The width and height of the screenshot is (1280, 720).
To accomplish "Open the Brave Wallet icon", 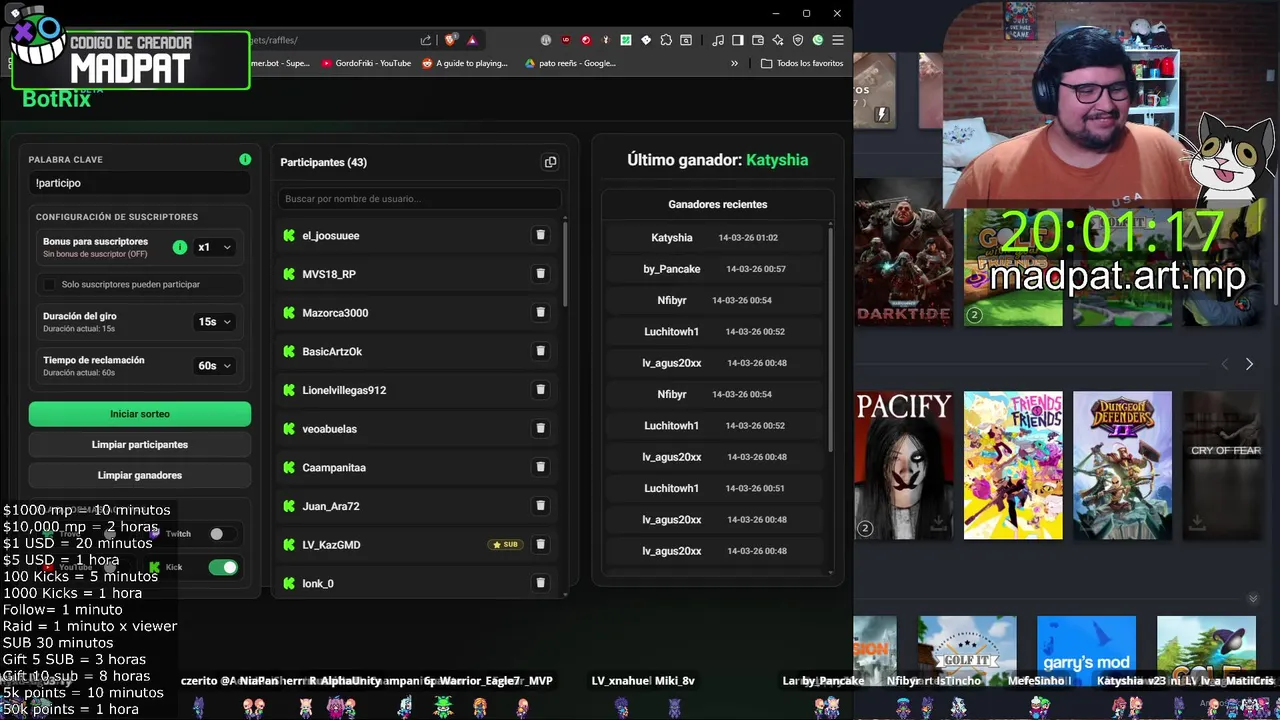I will [758, 40].
